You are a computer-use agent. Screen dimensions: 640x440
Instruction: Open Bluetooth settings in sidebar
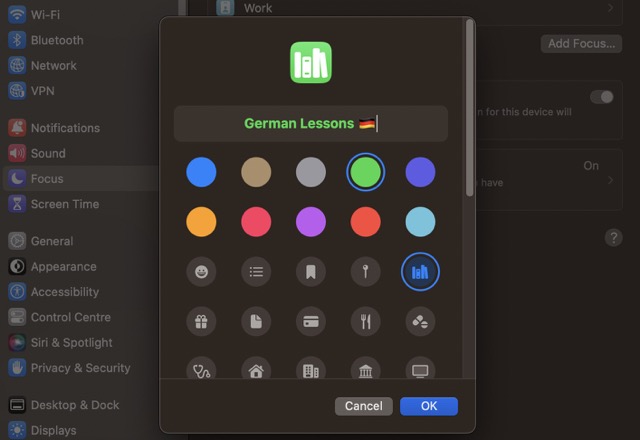[57, 40]
